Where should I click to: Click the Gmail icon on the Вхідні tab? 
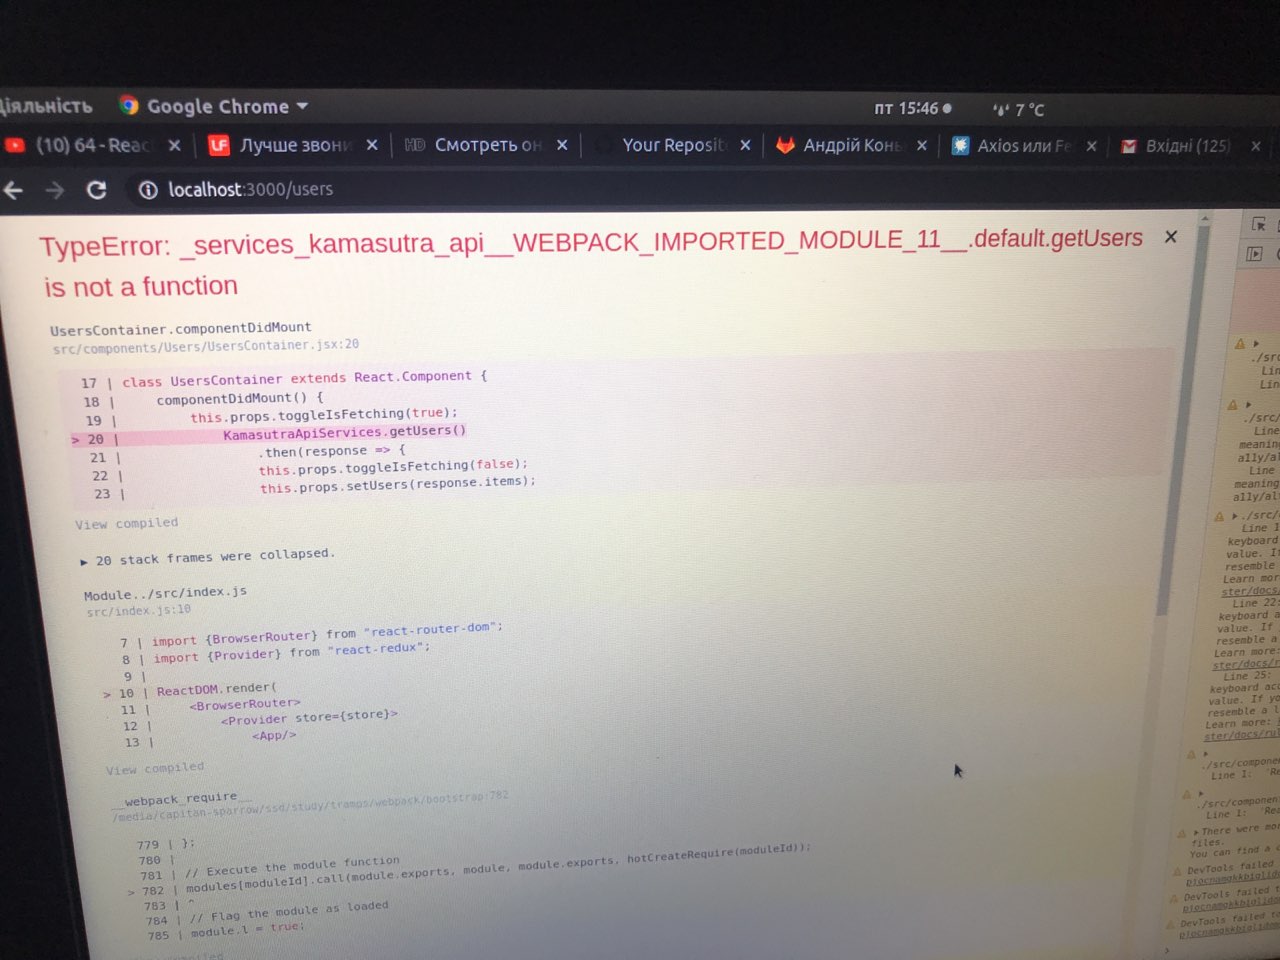click(1129, 146)
